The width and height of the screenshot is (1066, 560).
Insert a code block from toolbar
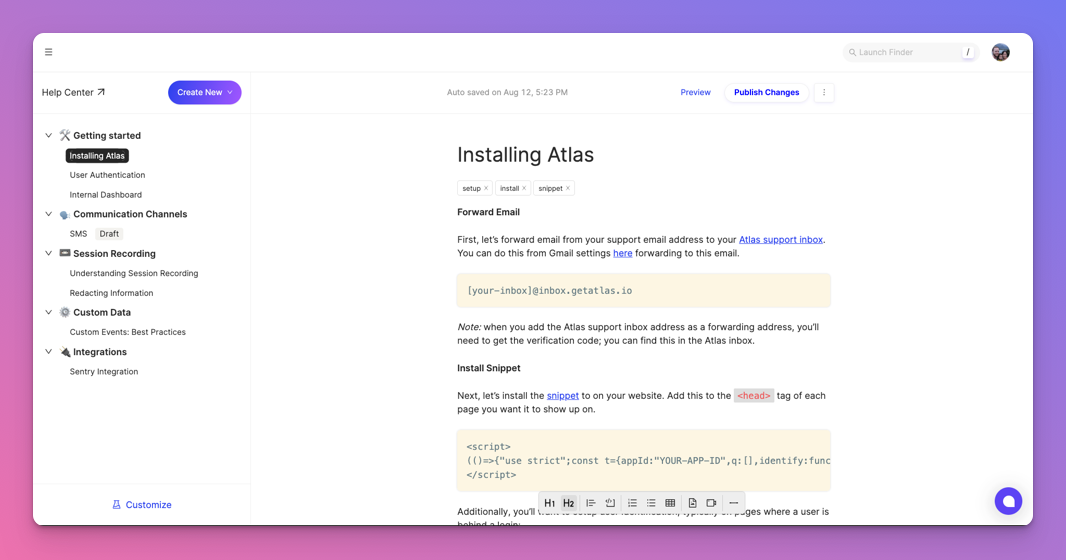[x=610, y=503]
